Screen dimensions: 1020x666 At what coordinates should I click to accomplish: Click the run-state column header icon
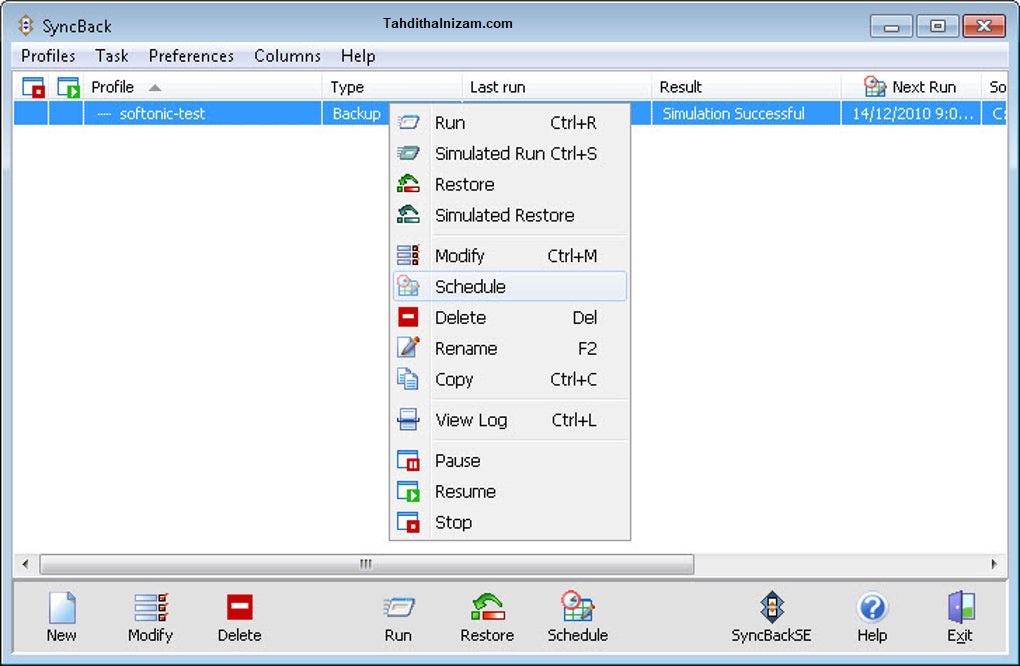[68, 87]
